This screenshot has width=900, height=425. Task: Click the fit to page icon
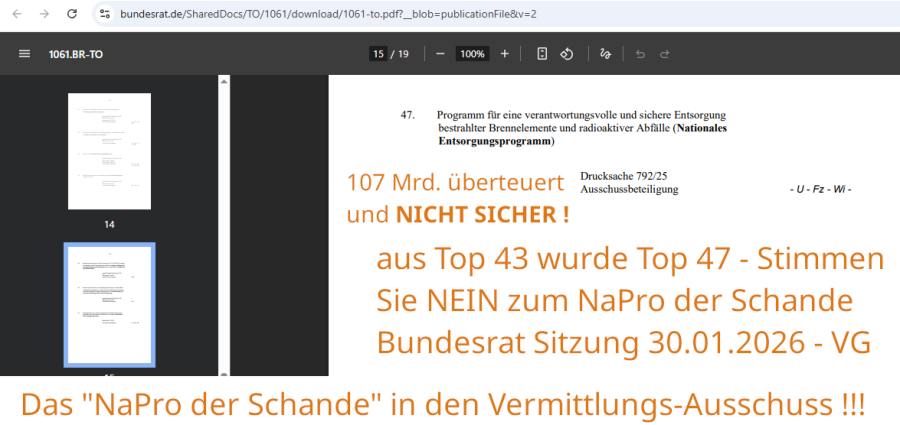click(x=542, y=54)
